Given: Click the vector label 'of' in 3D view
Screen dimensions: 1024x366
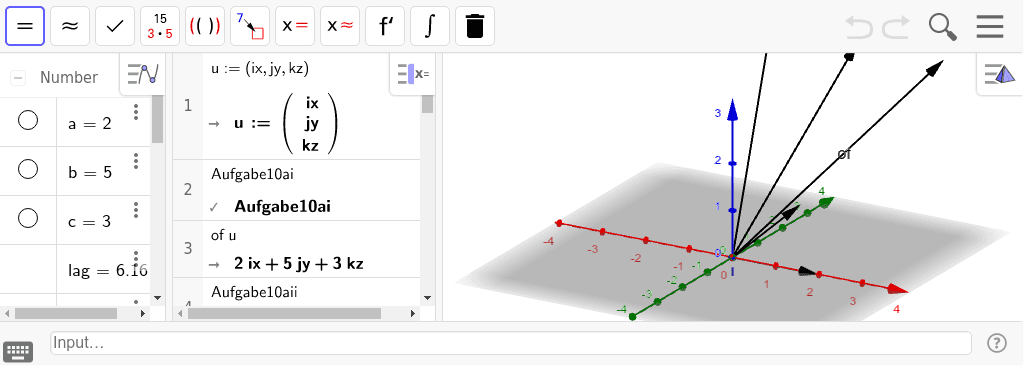Looking at the screenshot, I should tap(844, 154).
